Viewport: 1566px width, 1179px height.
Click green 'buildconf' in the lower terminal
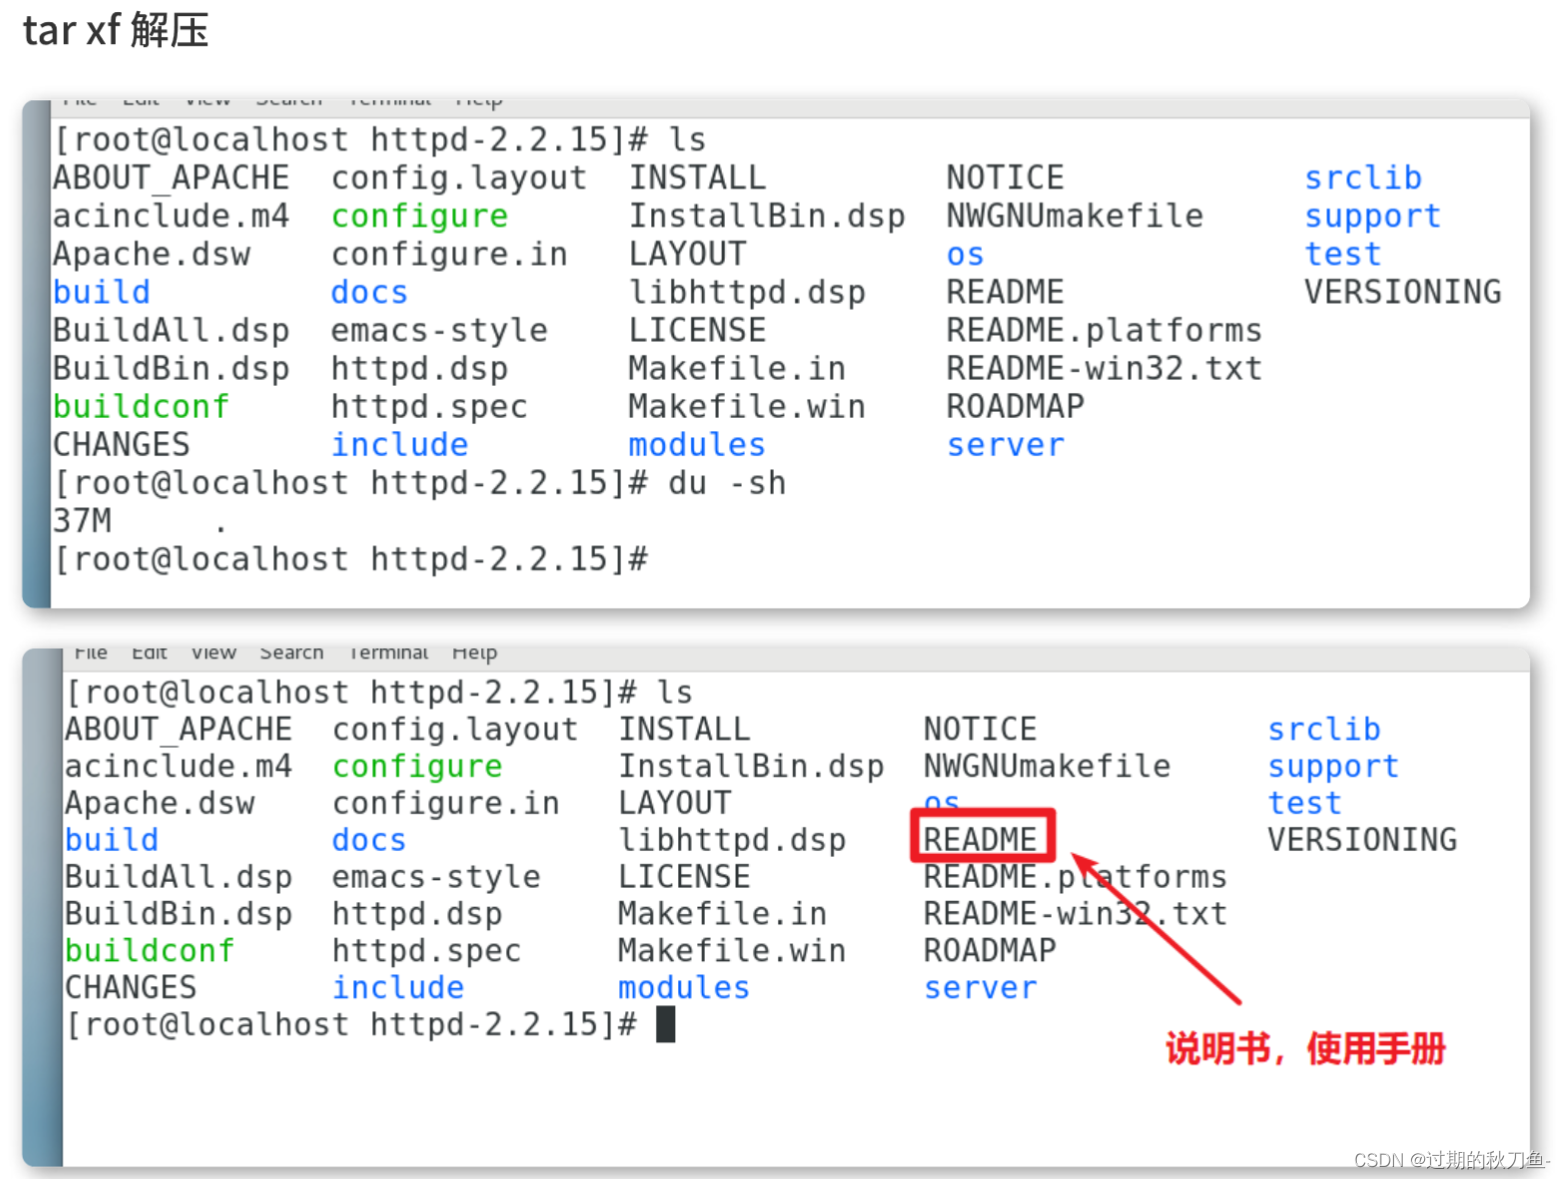(x=150, y=951)
